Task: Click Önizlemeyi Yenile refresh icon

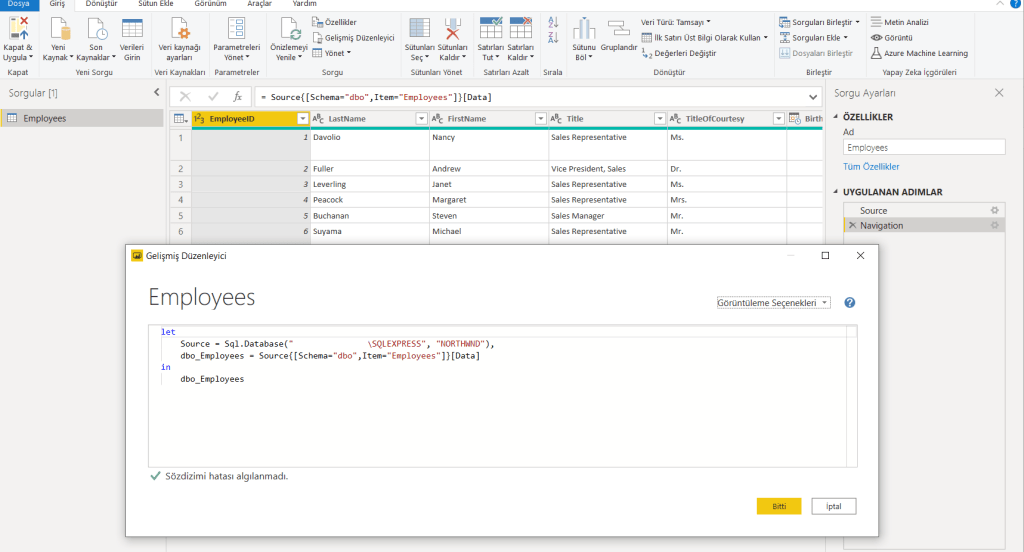Action: point(289,29)
